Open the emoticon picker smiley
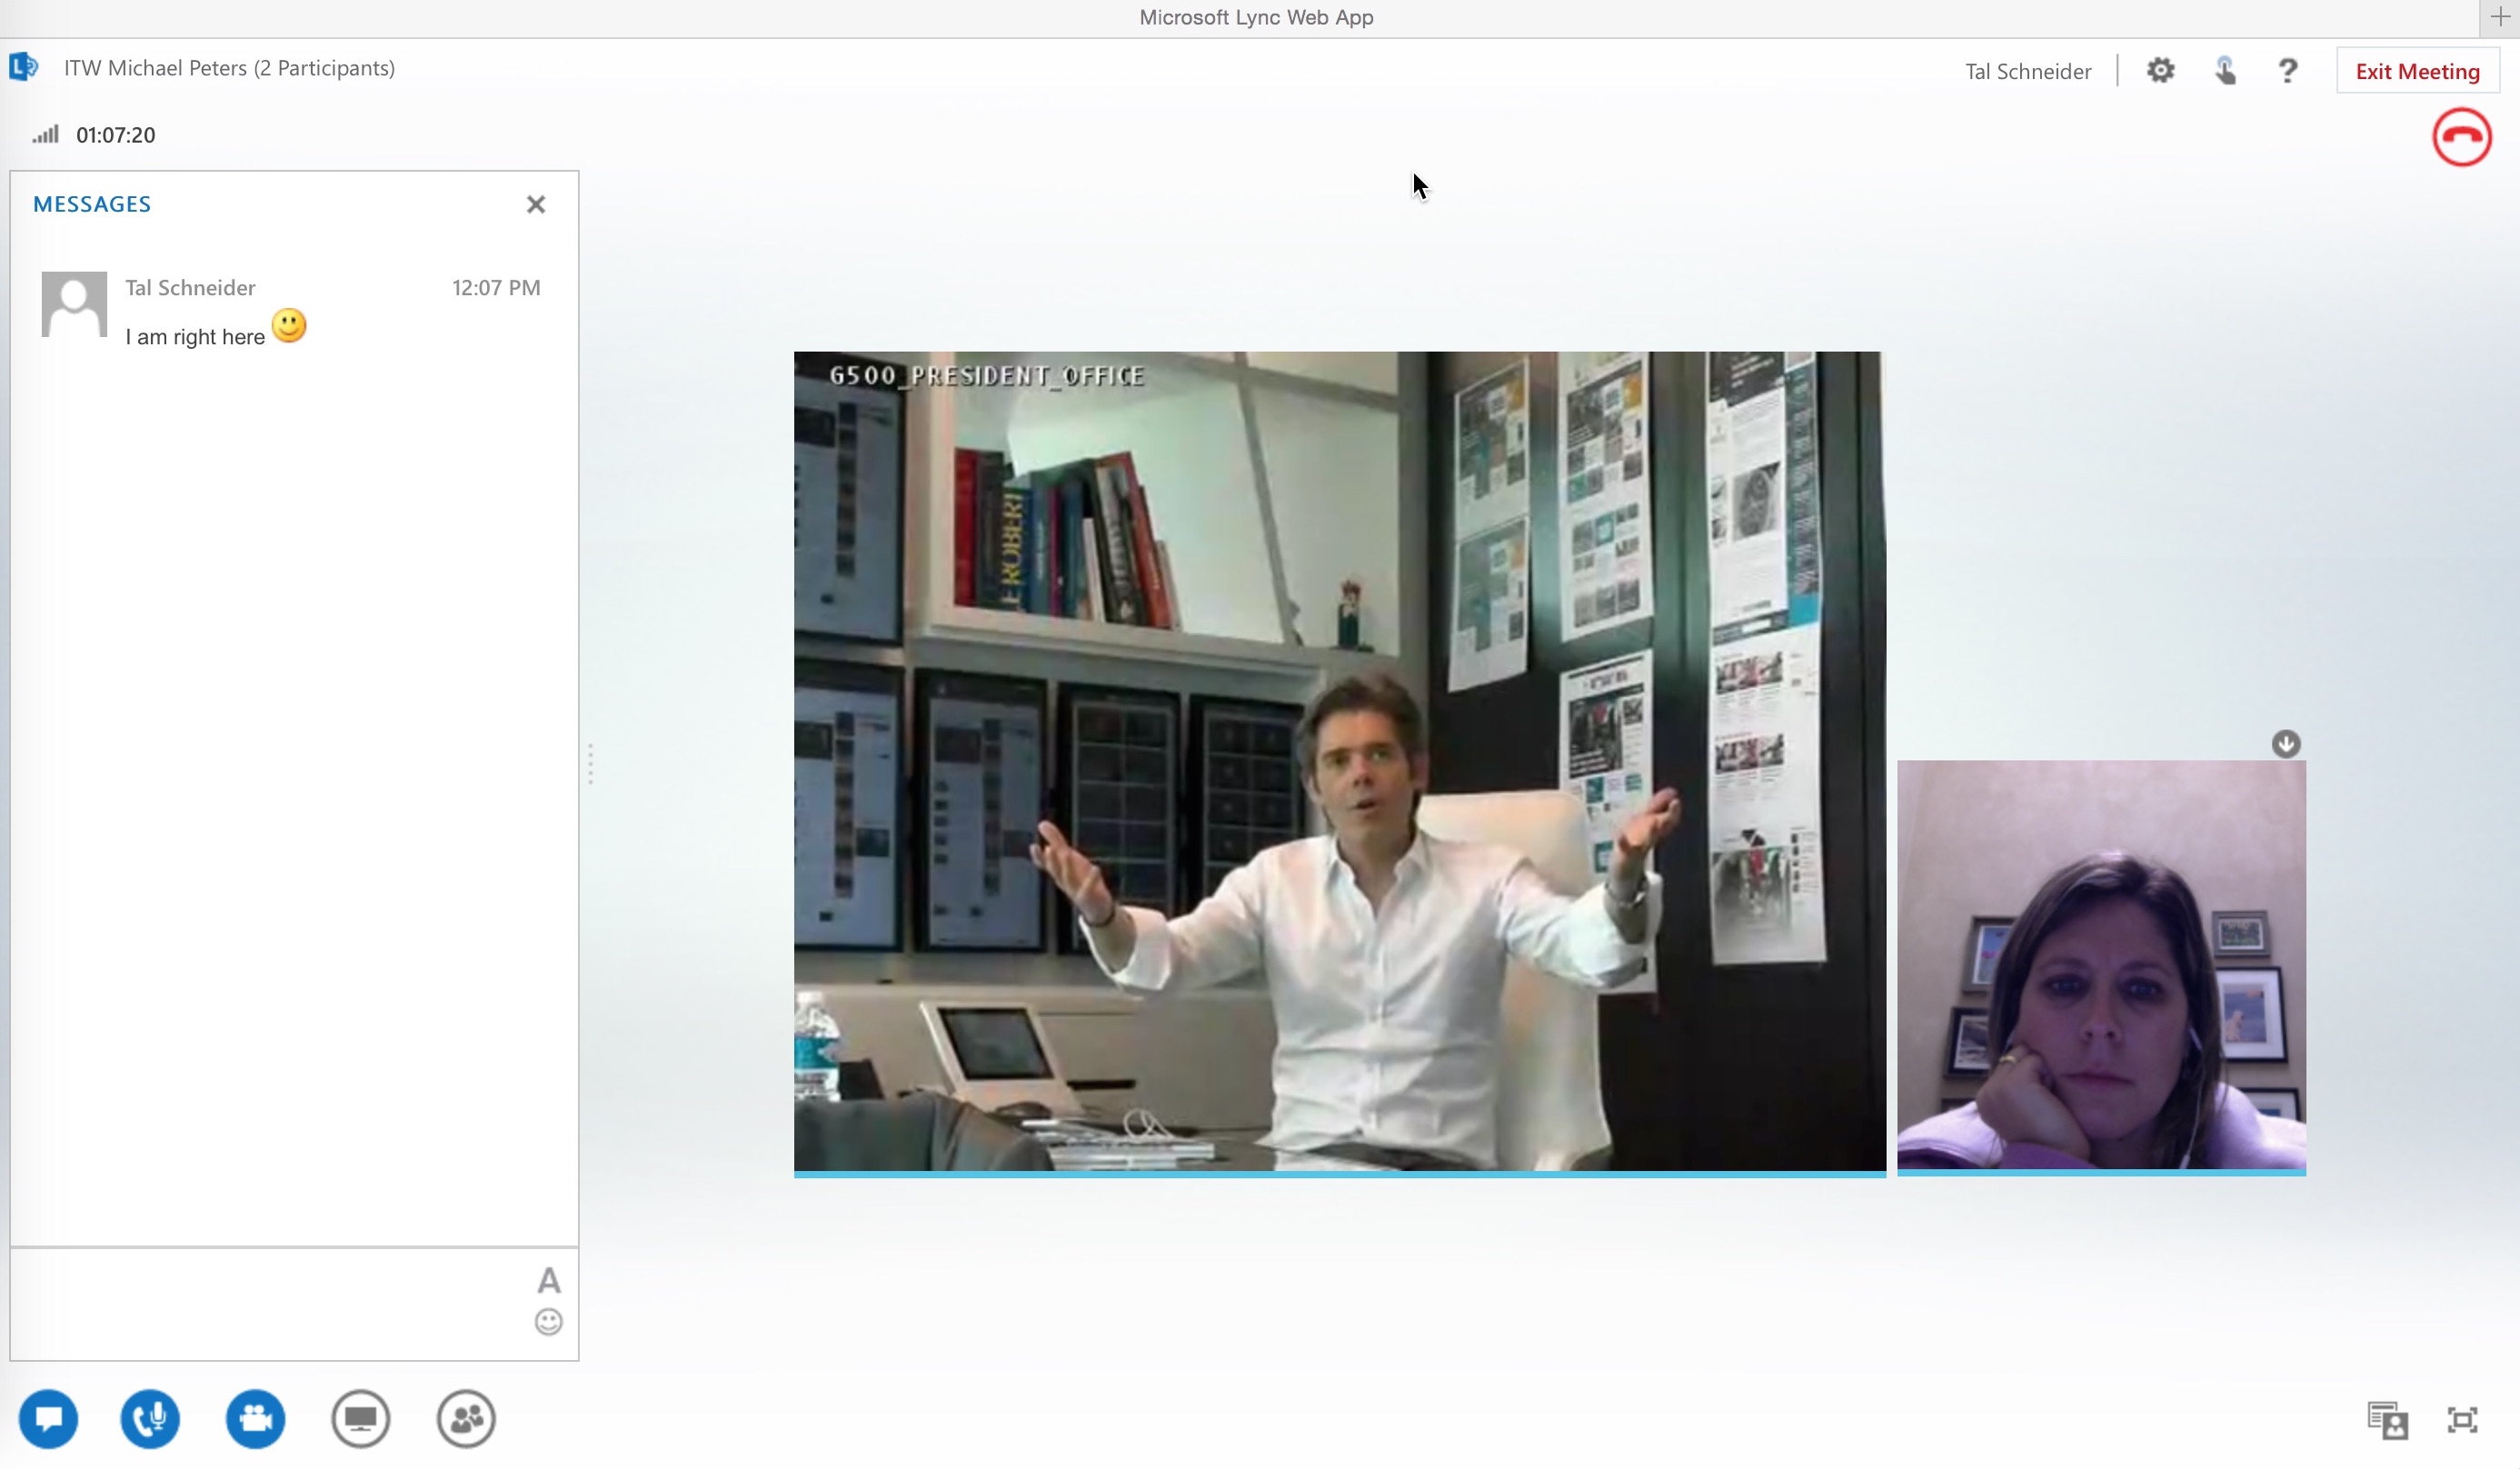This screenshot has width=2520, height=1469. tap(548, 1322)
